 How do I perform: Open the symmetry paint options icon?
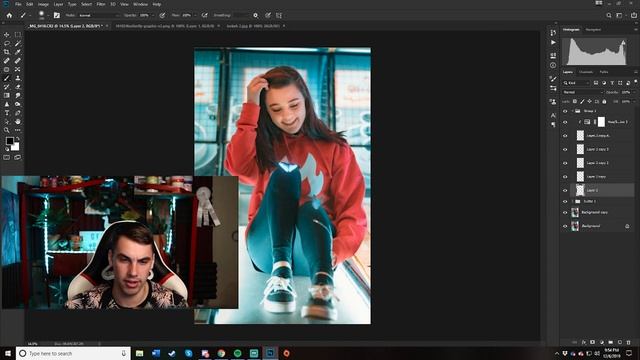click(x=279, y=15)
